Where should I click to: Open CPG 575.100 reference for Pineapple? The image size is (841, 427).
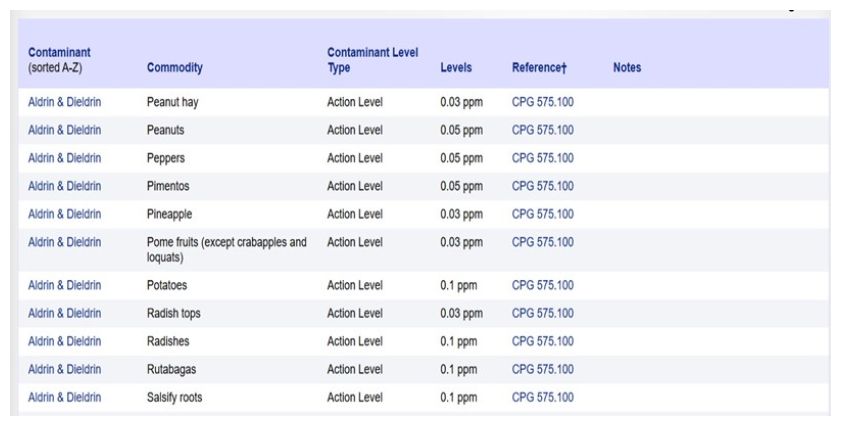coord(542,214)
